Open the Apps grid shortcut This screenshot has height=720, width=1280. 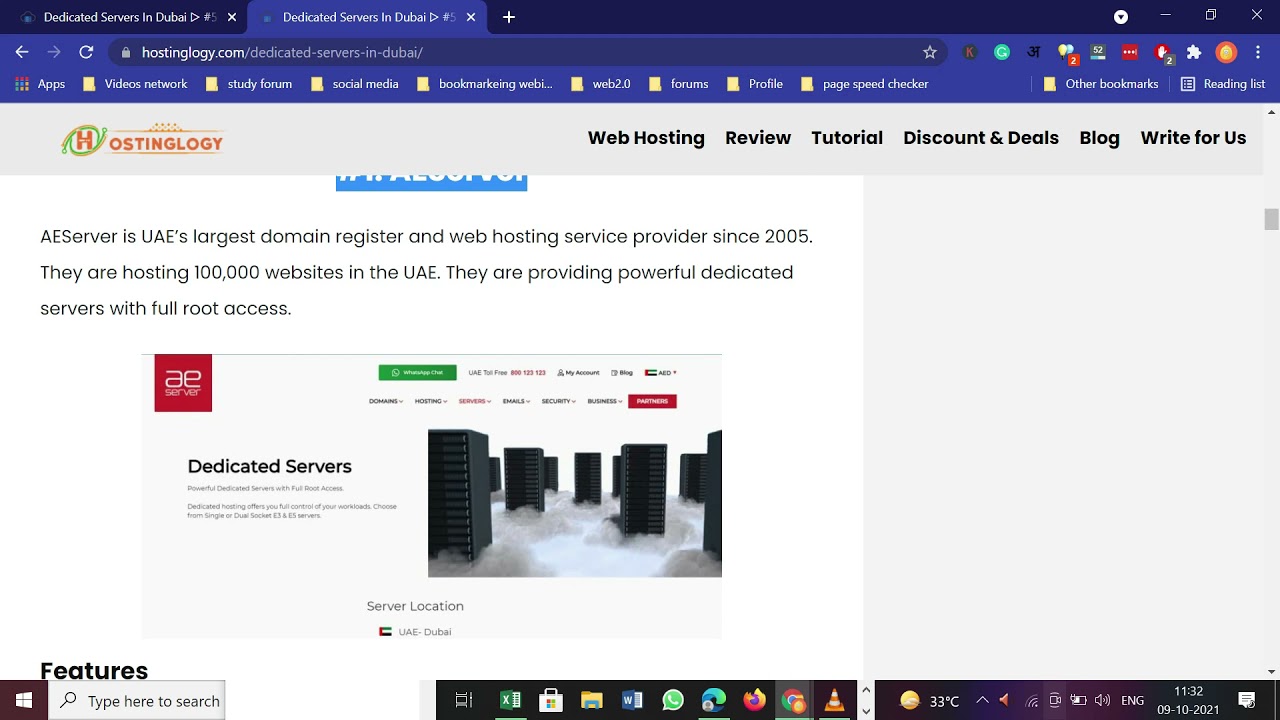point(40,84)
